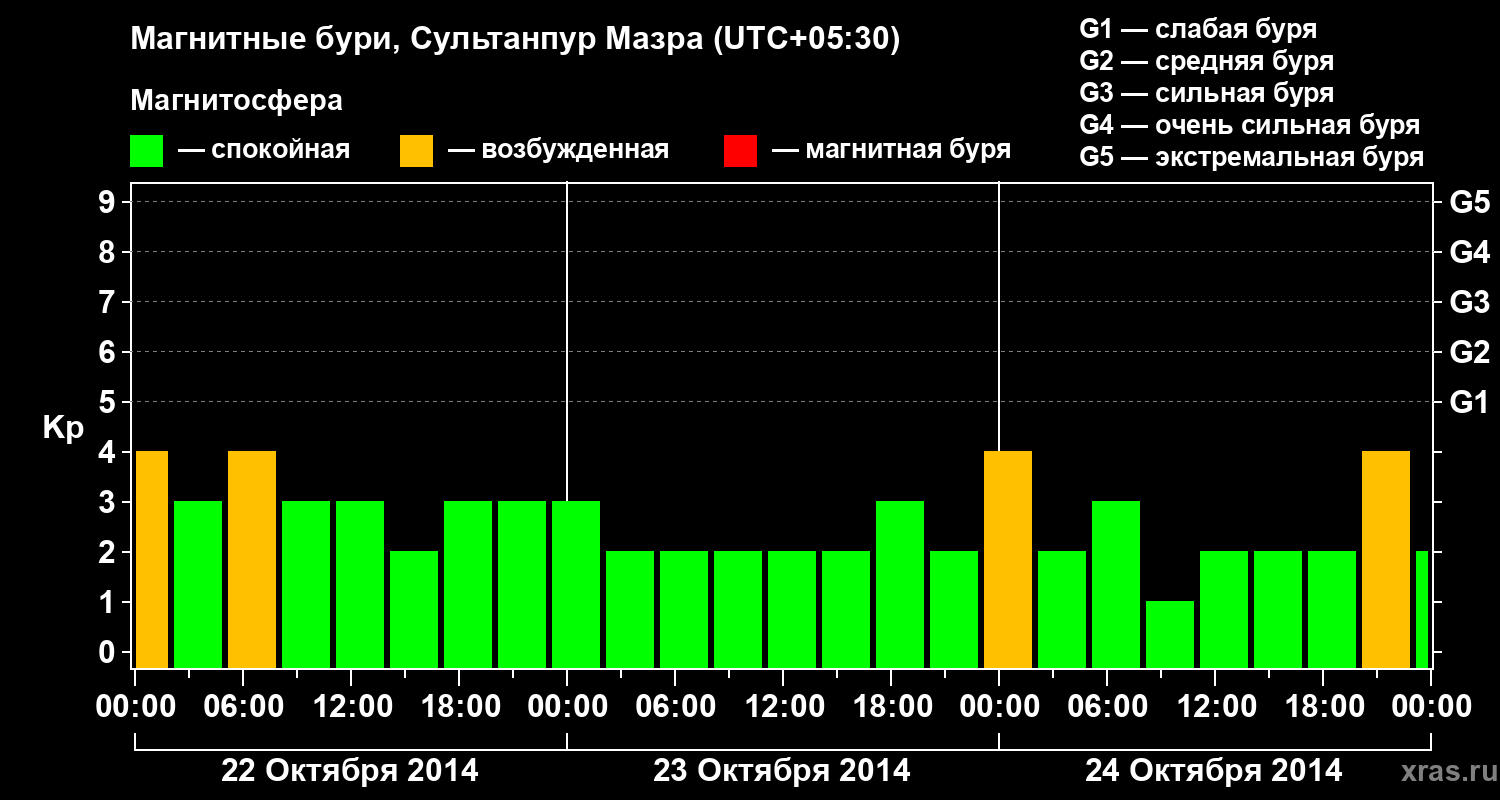This screenshot has height=800, width=1500.
Task: Select the 'G2 — средняя буря' legend line
Action: [1207, 61]
